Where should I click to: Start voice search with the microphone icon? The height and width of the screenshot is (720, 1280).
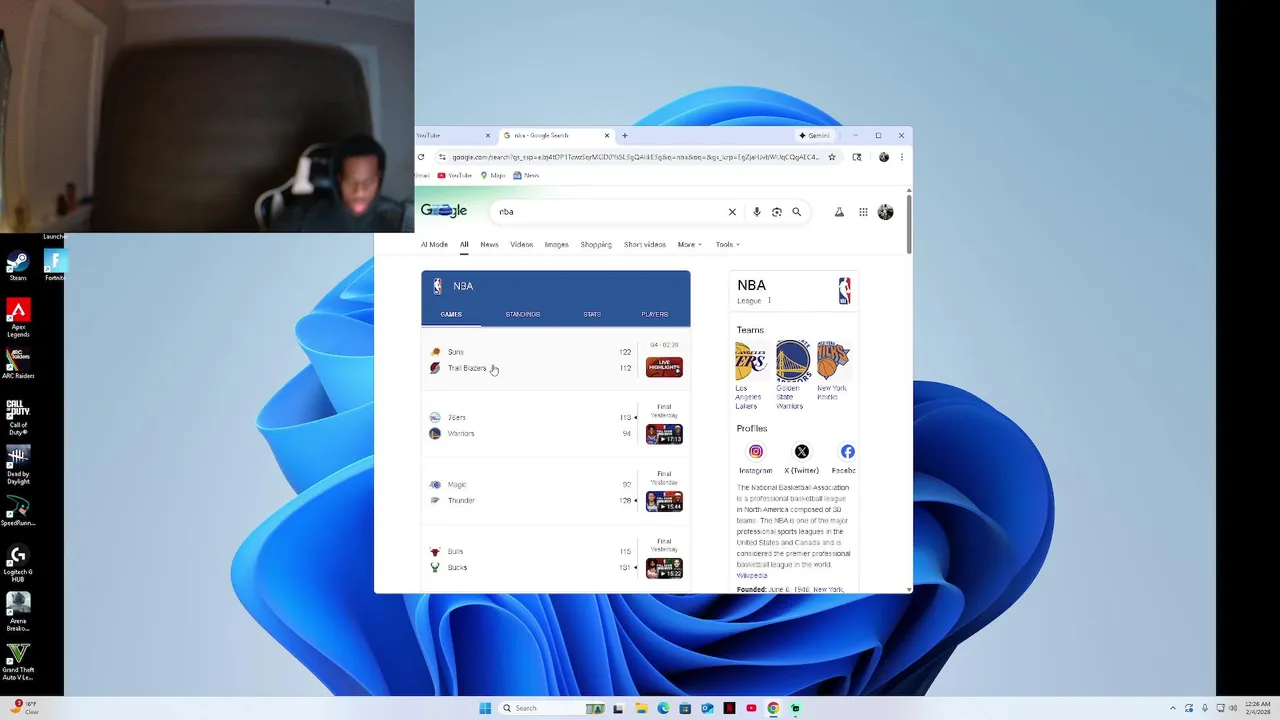point(757,212)
